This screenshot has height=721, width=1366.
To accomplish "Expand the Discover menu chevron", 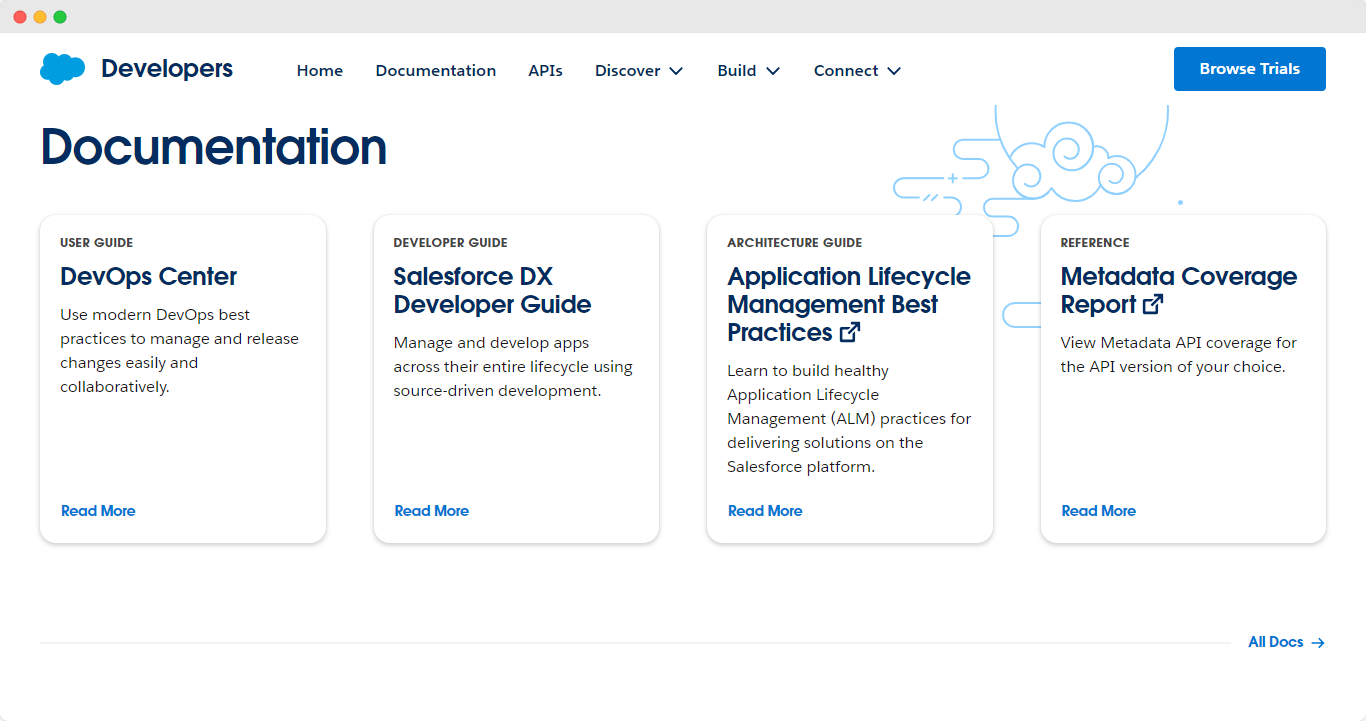I will tap(676, 71).
